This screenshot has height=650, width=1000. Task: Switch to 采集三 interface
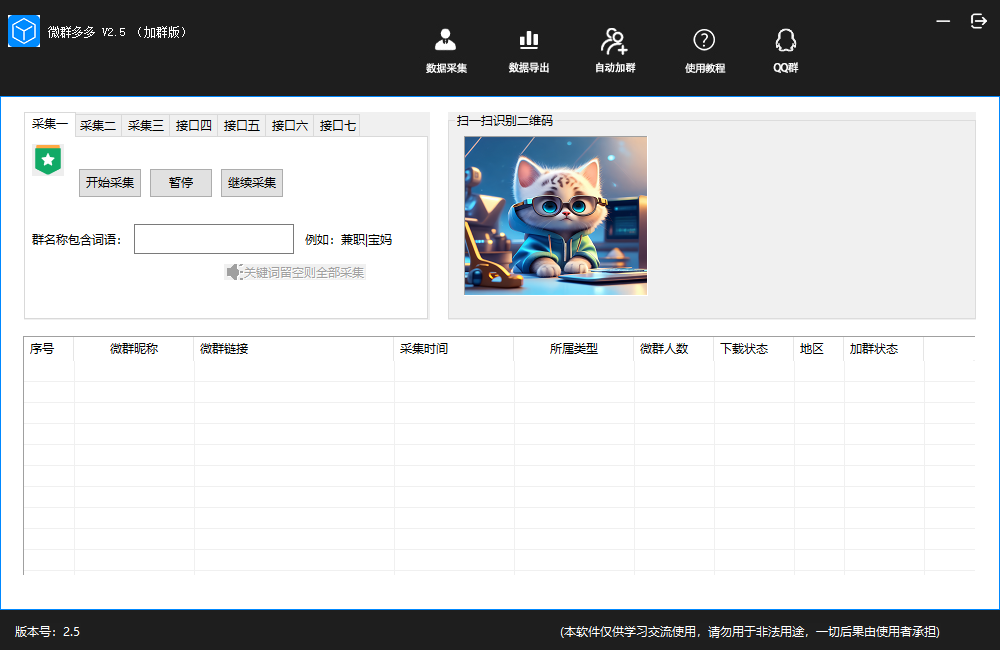tap(145, 125)
